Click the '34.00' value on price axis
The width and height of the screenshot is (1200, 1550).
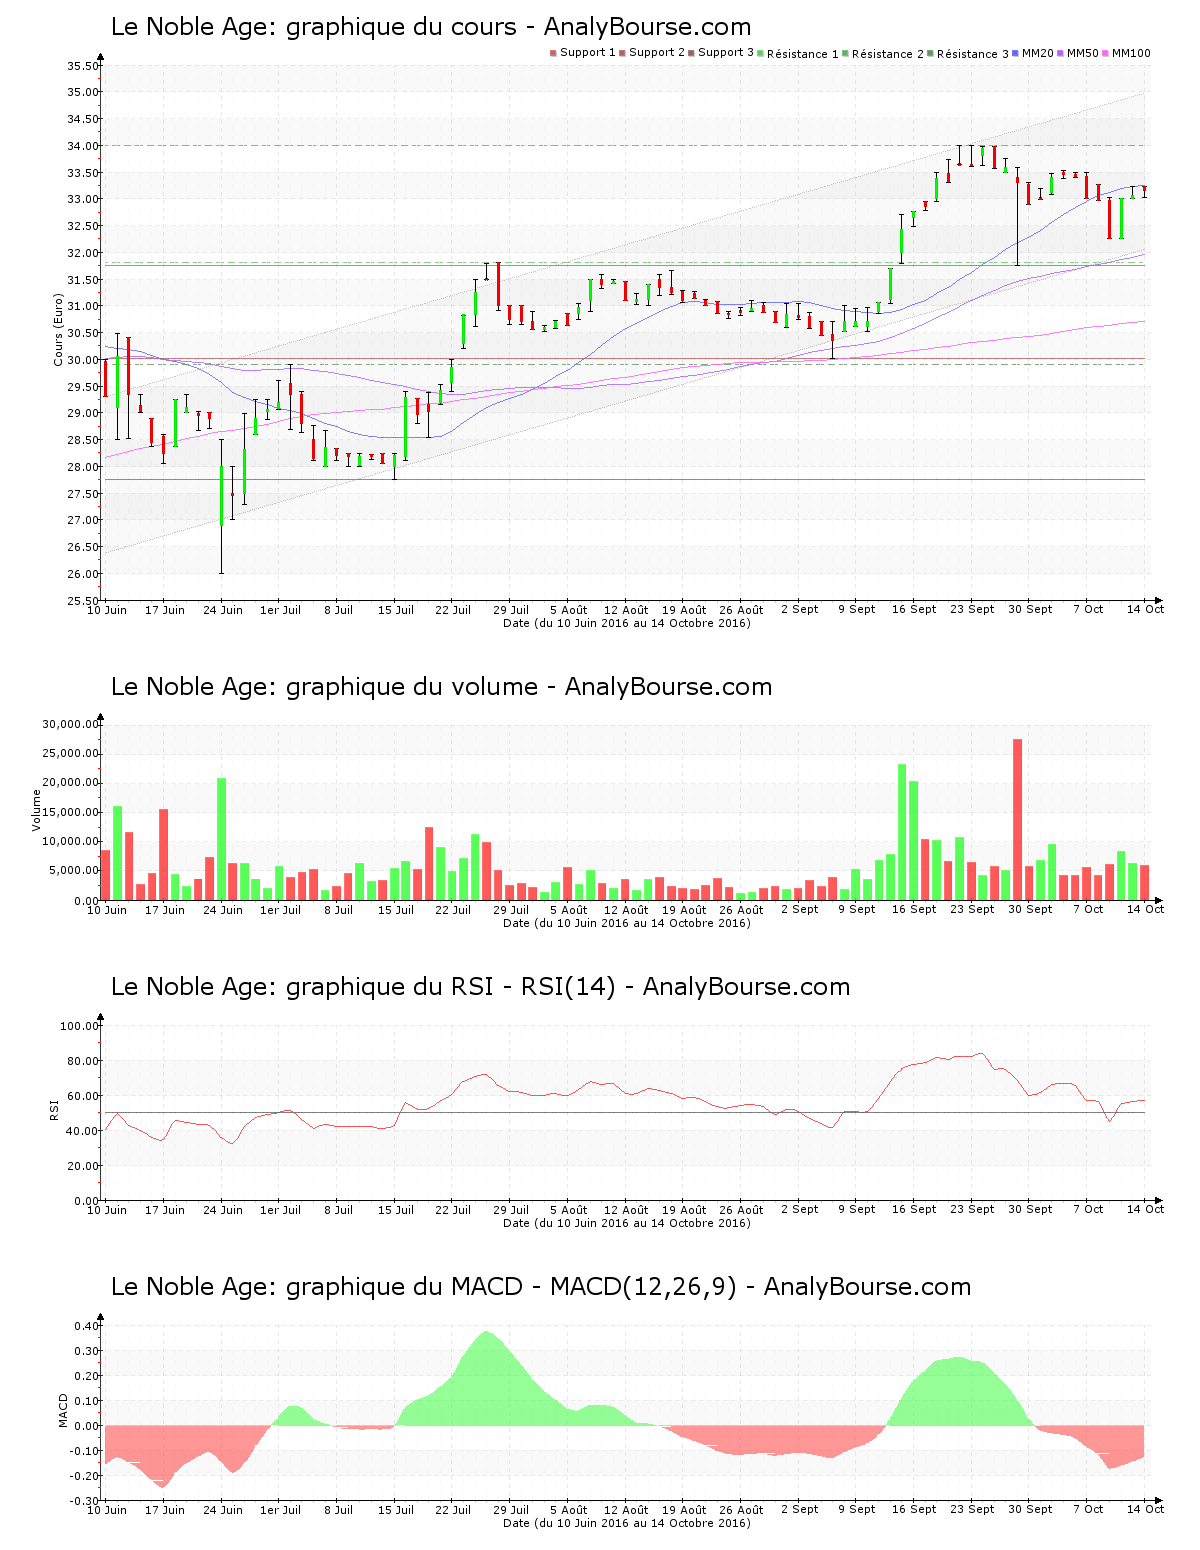coord(83,146)
